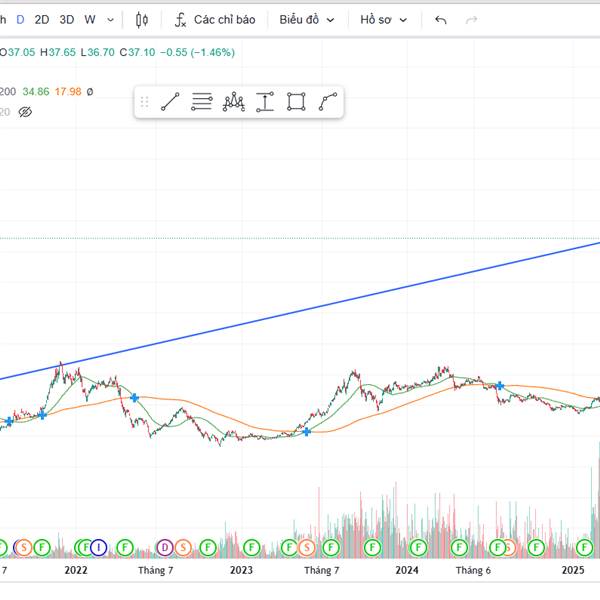
Task: Click the change value −0.55 (−1.46%)
Action: pyautogui.click(x=197, y=52)
